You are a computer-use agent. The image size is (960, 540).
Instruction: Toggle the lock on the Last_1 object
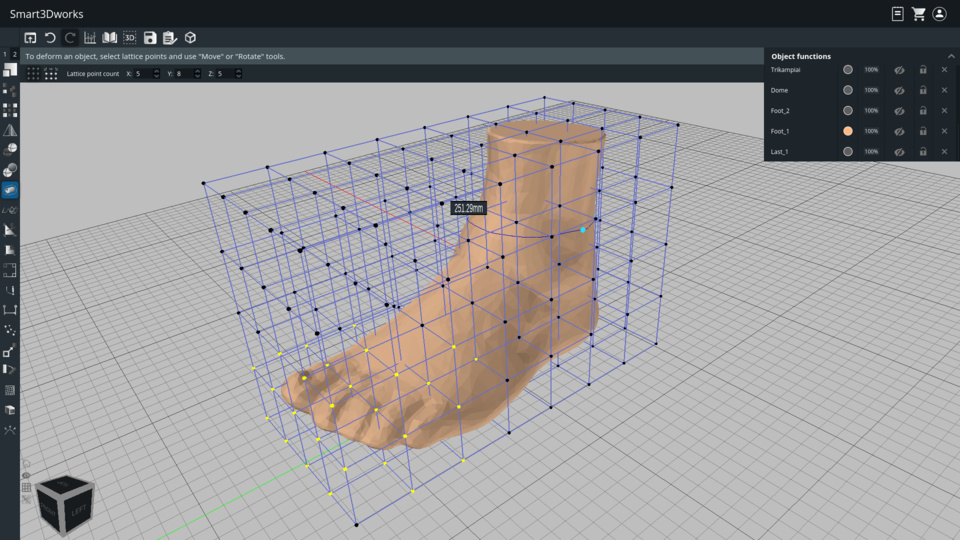pyautogui.click(x=922, y=152)
